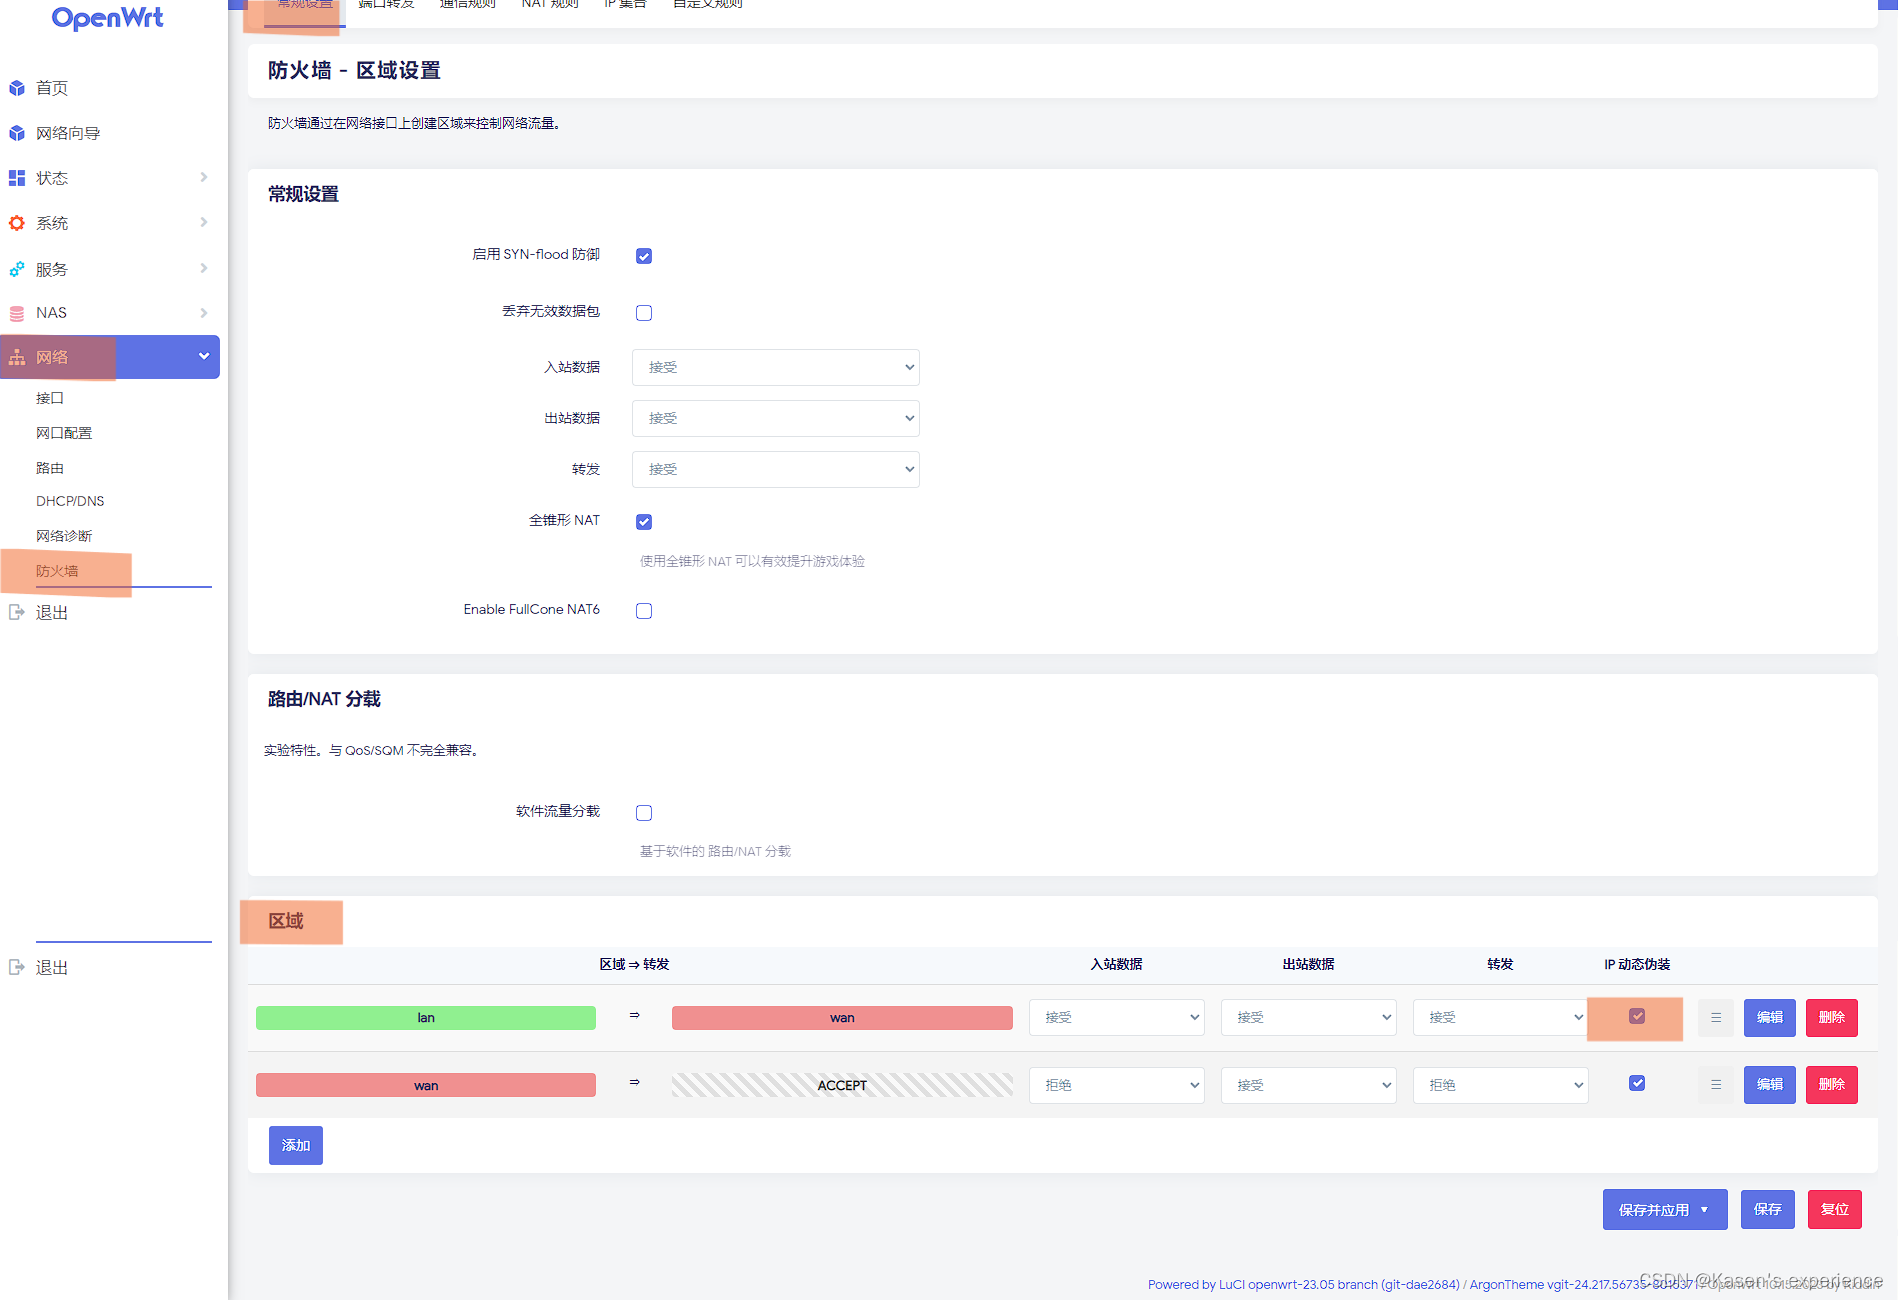The image size is (1898, 1300).
Task: Click the 保存并应用 button
Action: pos(1654,1210)
